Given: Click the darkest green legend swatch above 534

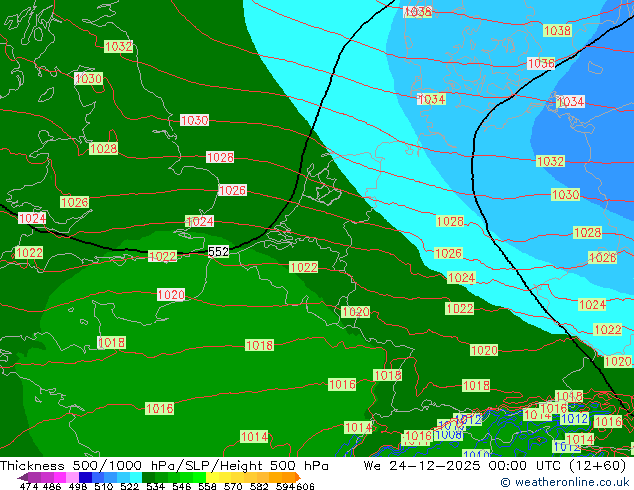Looking at the screenshot, I should click(x=148, y=477).
